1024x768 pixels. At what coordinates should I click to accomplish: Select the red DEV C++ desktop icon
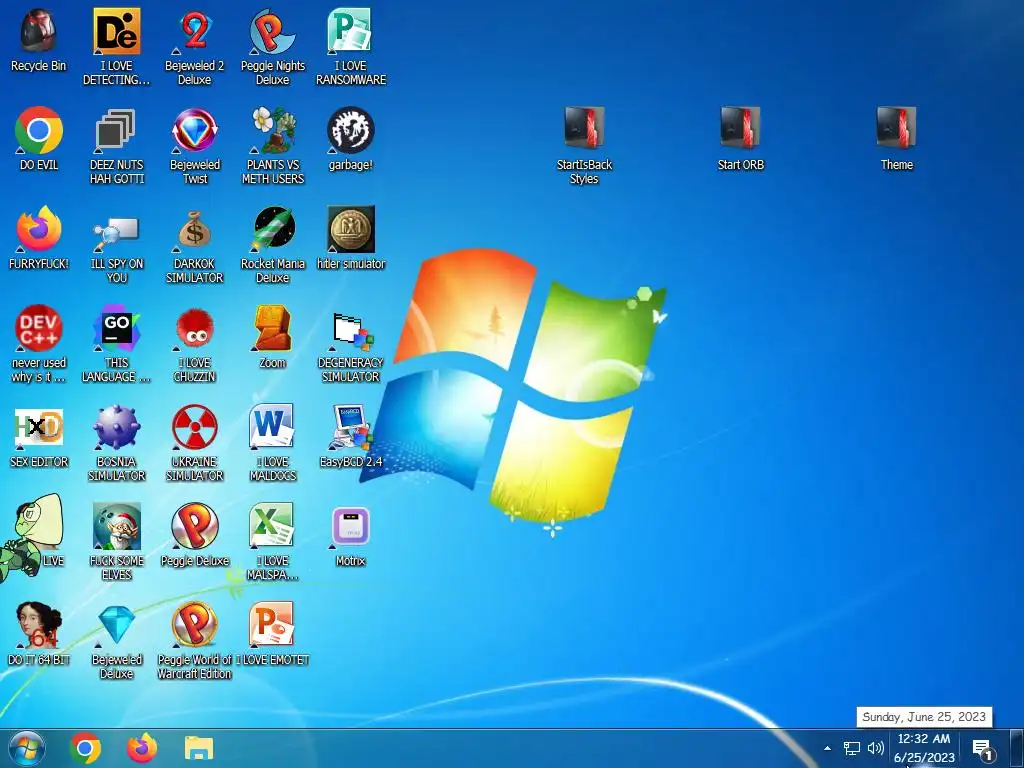pos(39,328)
